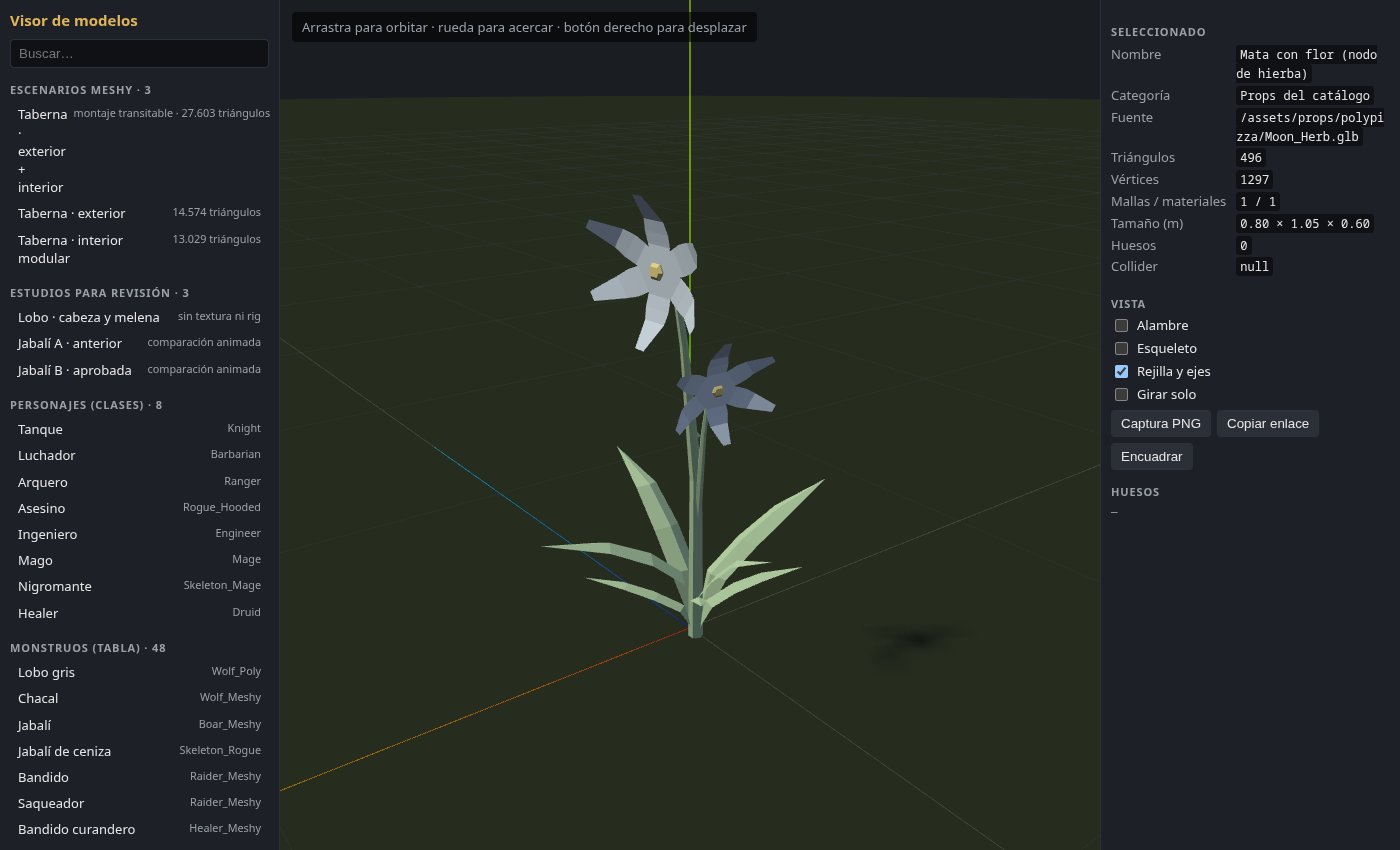
Task: Pick the Nigromante Skeleton_Mage entry
Action: [139, 586]
